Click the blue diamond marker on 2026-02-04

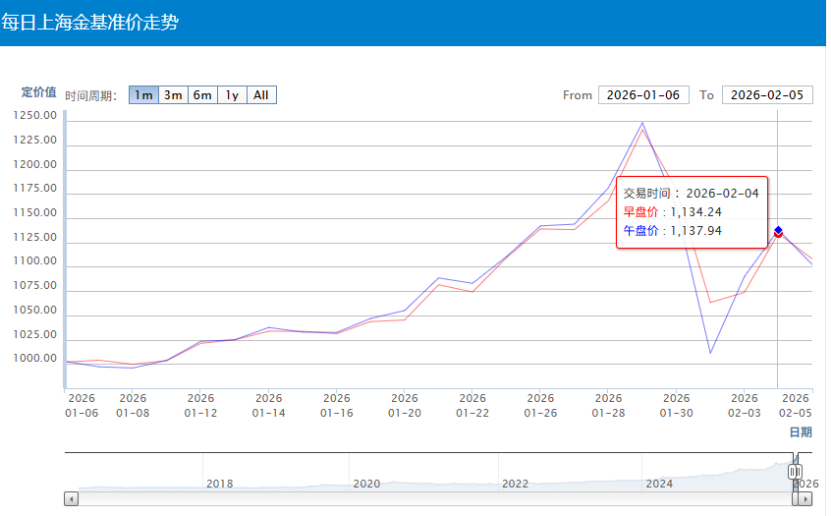(x=778, y=230)
